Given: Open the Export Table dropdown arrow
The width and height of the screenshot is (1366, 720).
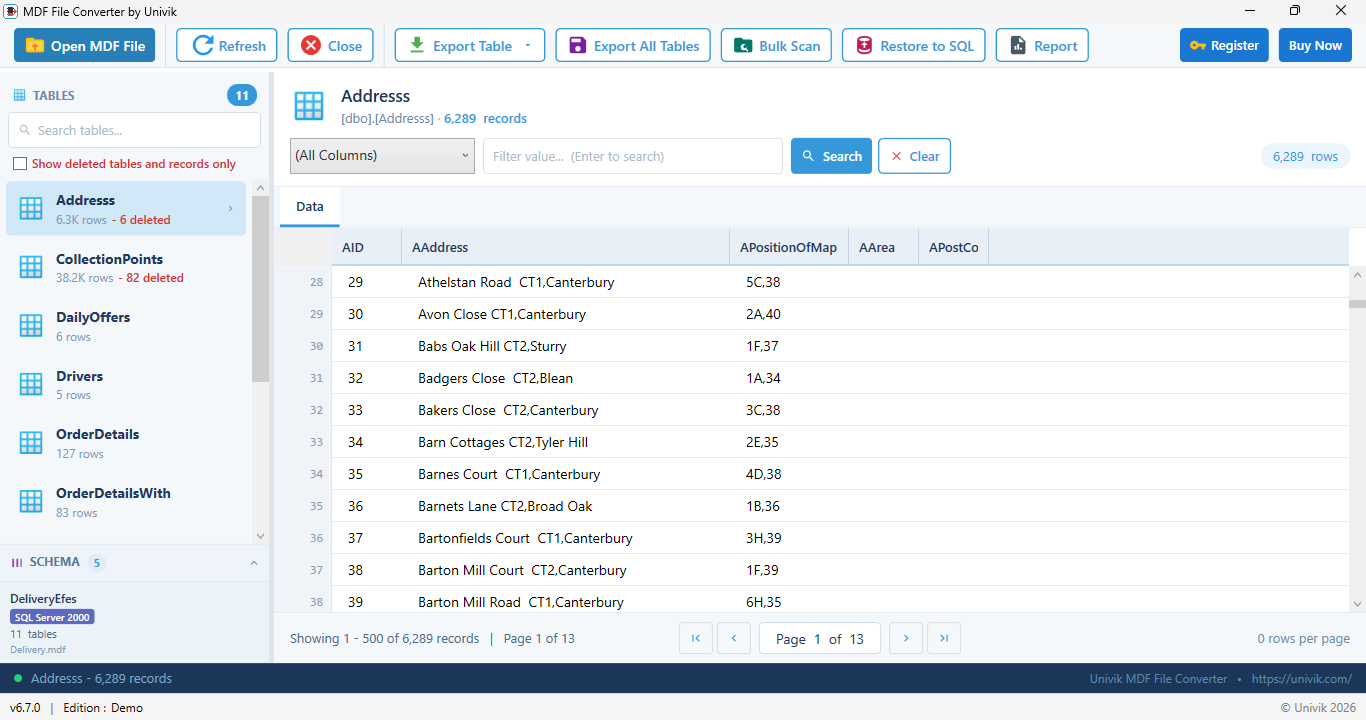Looking at the screenshot, I should coord(528,46).
